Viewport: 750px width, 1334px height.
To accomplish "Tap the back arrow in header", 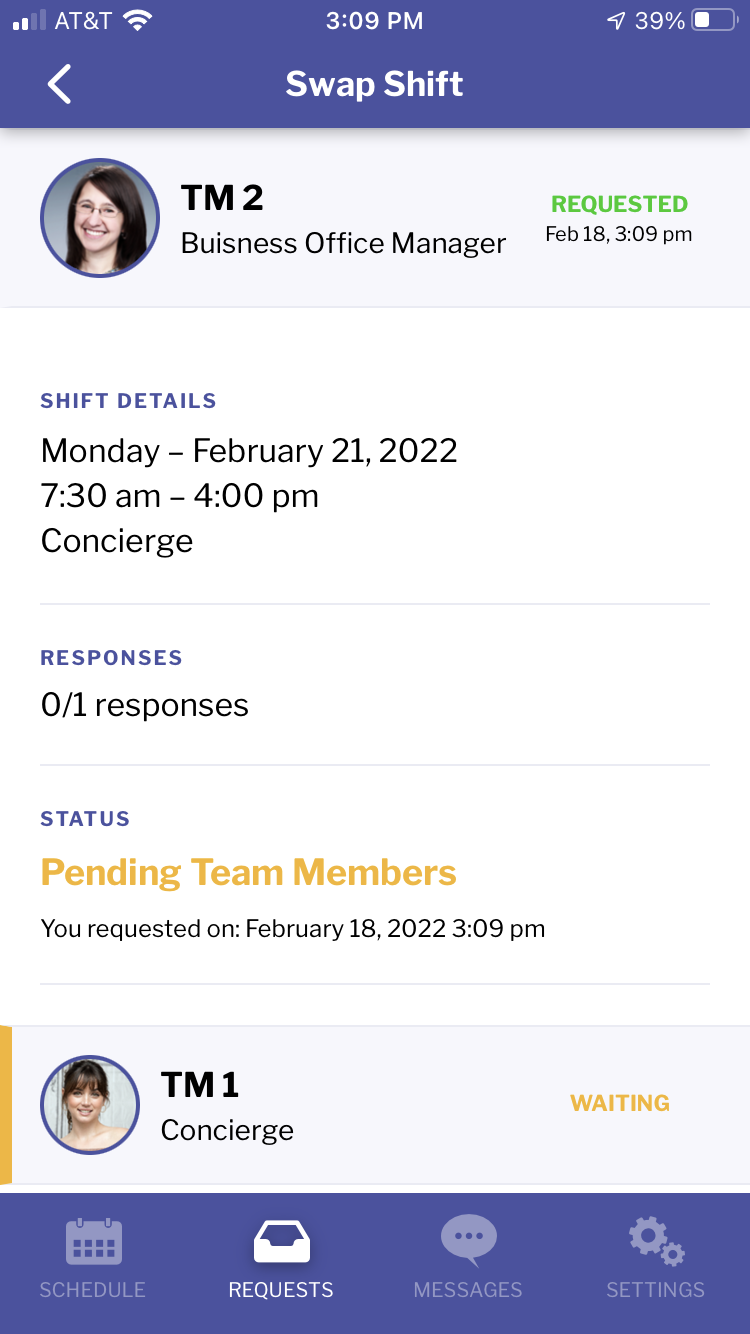I will pyautogui.click(x=60, y=84).
